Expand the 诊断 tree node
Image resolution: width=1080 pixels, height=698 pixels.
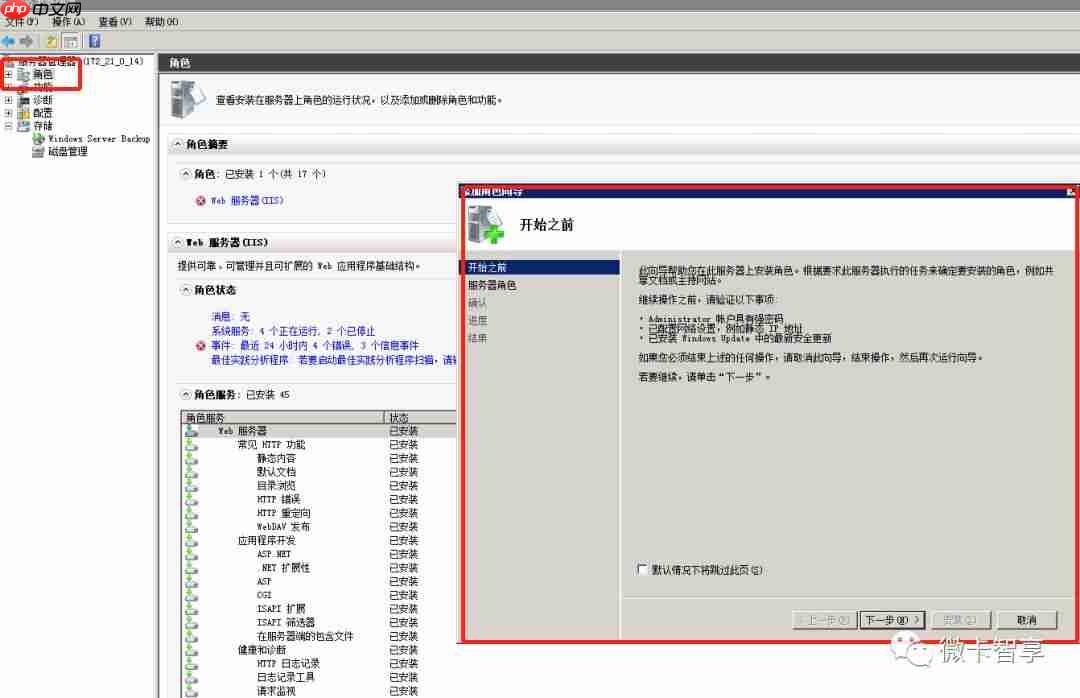[8, 101]
